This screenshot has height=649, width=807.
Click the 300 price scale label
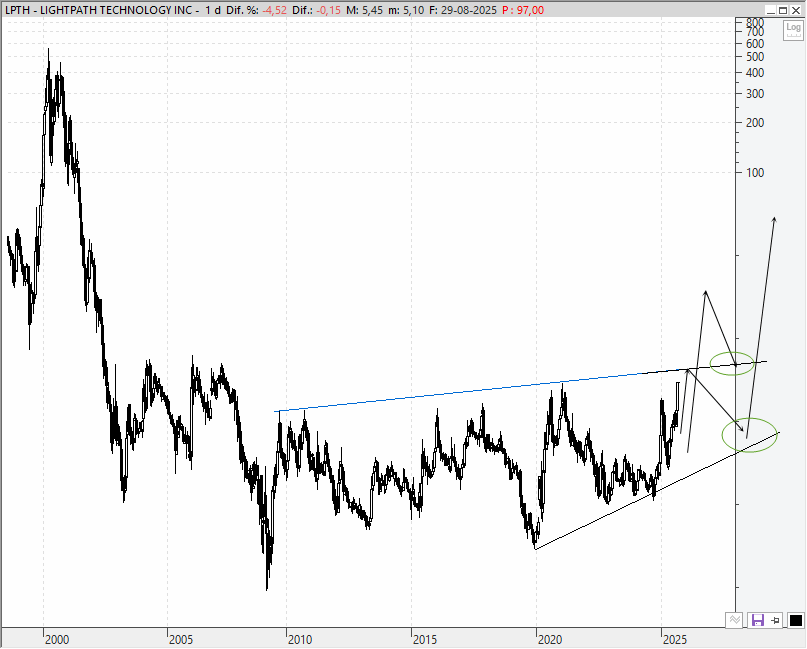pyautogui.click(x=755, y=94)
